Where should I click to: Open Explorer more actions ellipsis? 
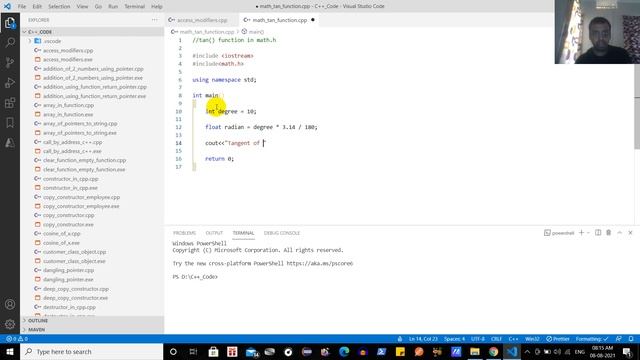[154, 20]
